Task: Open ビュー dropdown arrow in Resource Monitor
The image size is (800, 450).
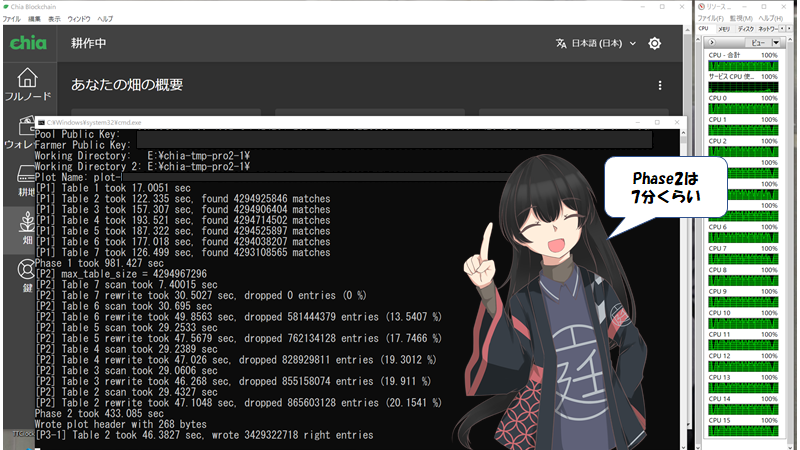Action: [776, 42]
